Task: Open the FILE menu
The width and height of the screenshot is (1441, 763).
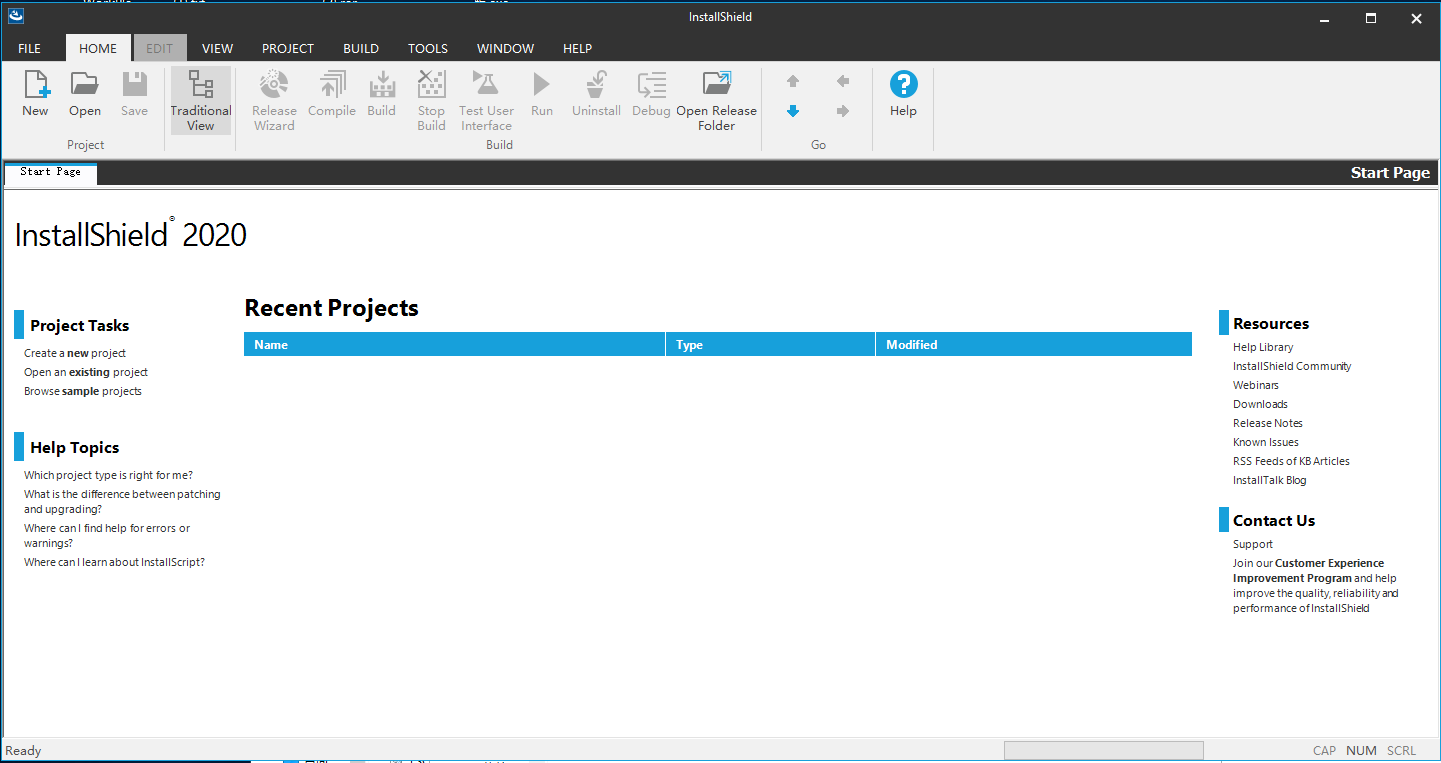Action: 30,48
